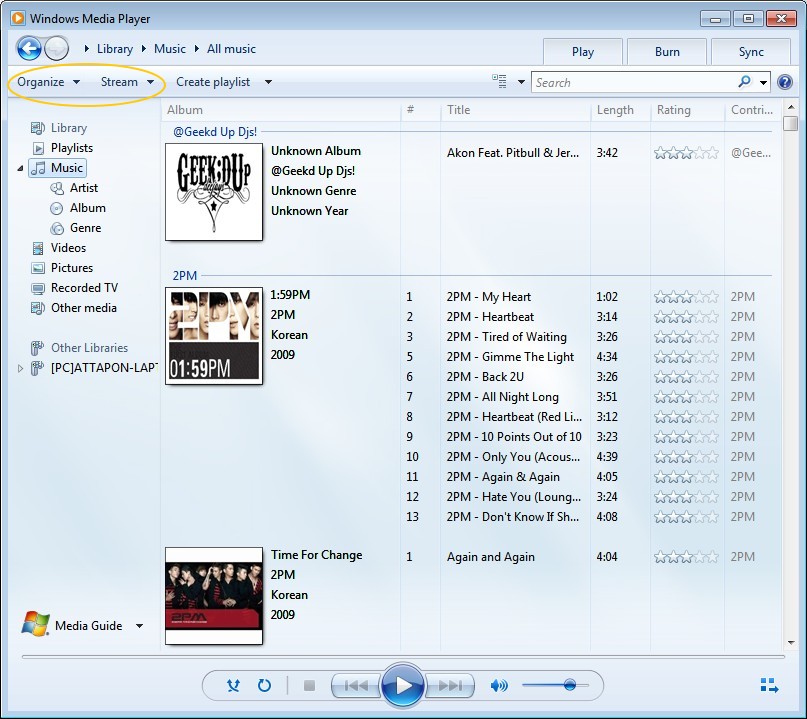
Task: Click the Rating column header
Action: [688, 110]
